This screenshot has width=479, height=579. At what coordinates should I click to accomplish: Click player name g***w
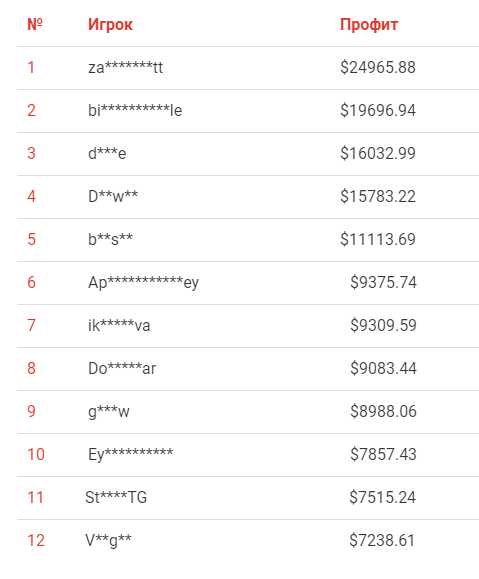coord(109,411)
